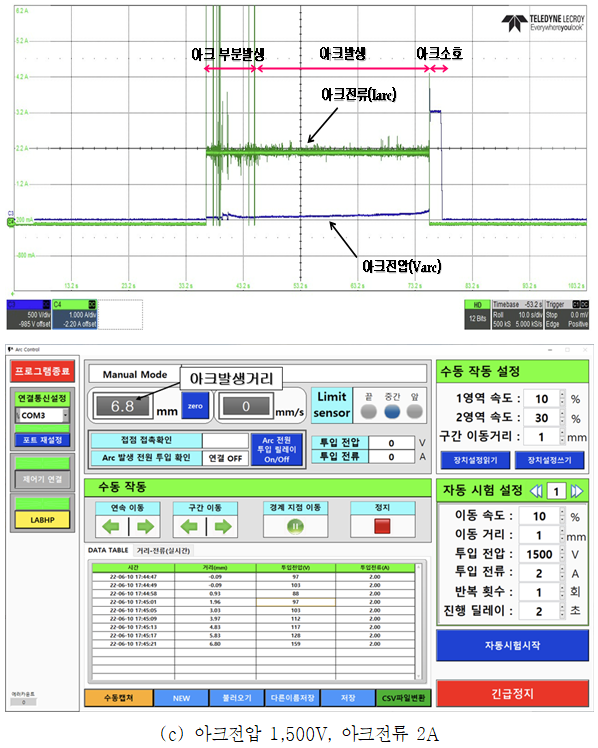Click the 진행 딜레이 stepper arrows
Screen dimensions: 598x748
point(562,611)
